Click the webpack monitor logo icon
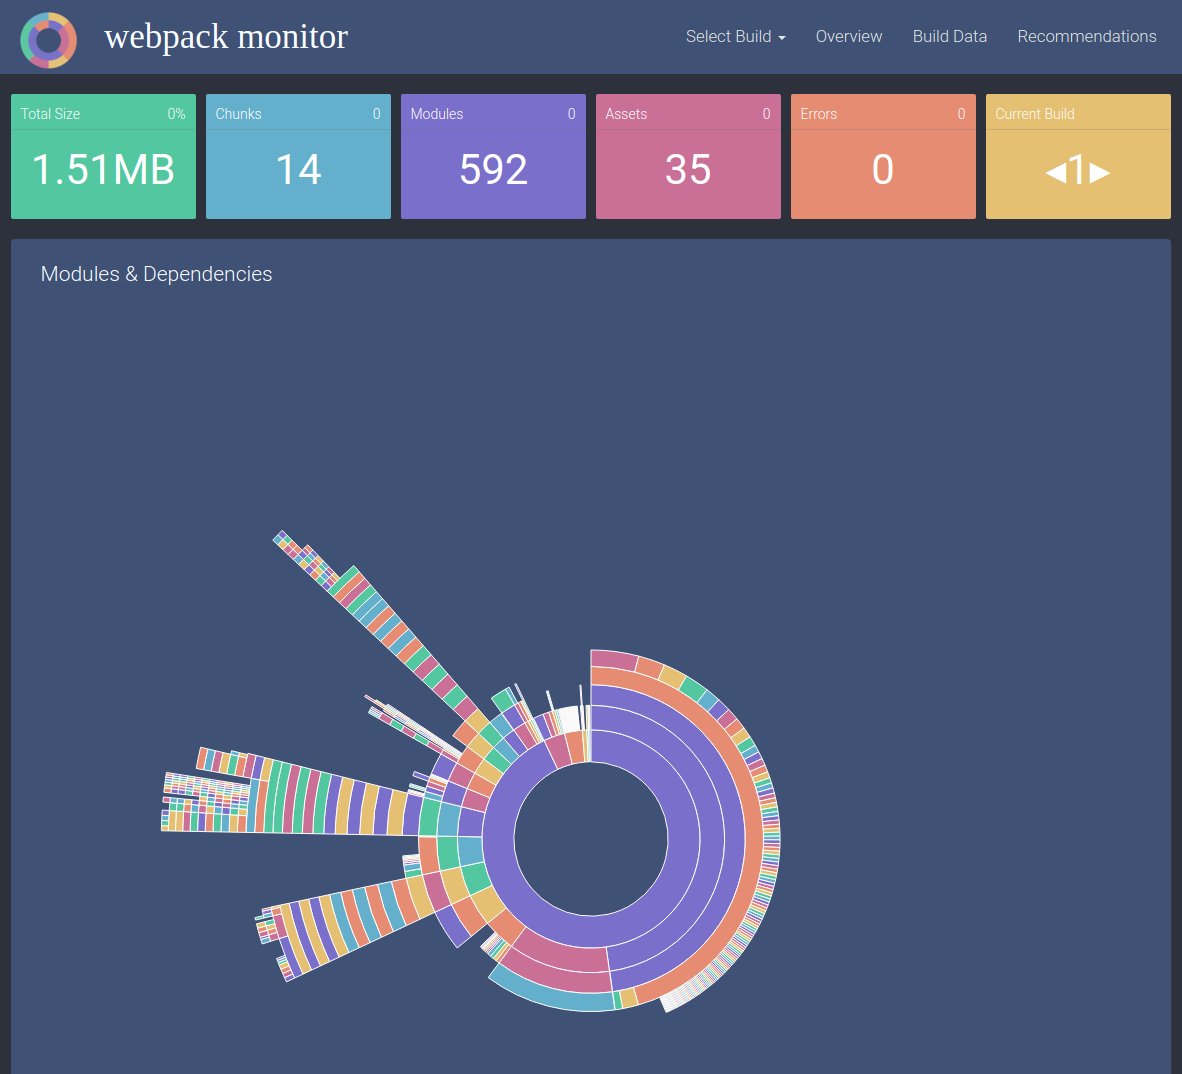 pos(48,40)
